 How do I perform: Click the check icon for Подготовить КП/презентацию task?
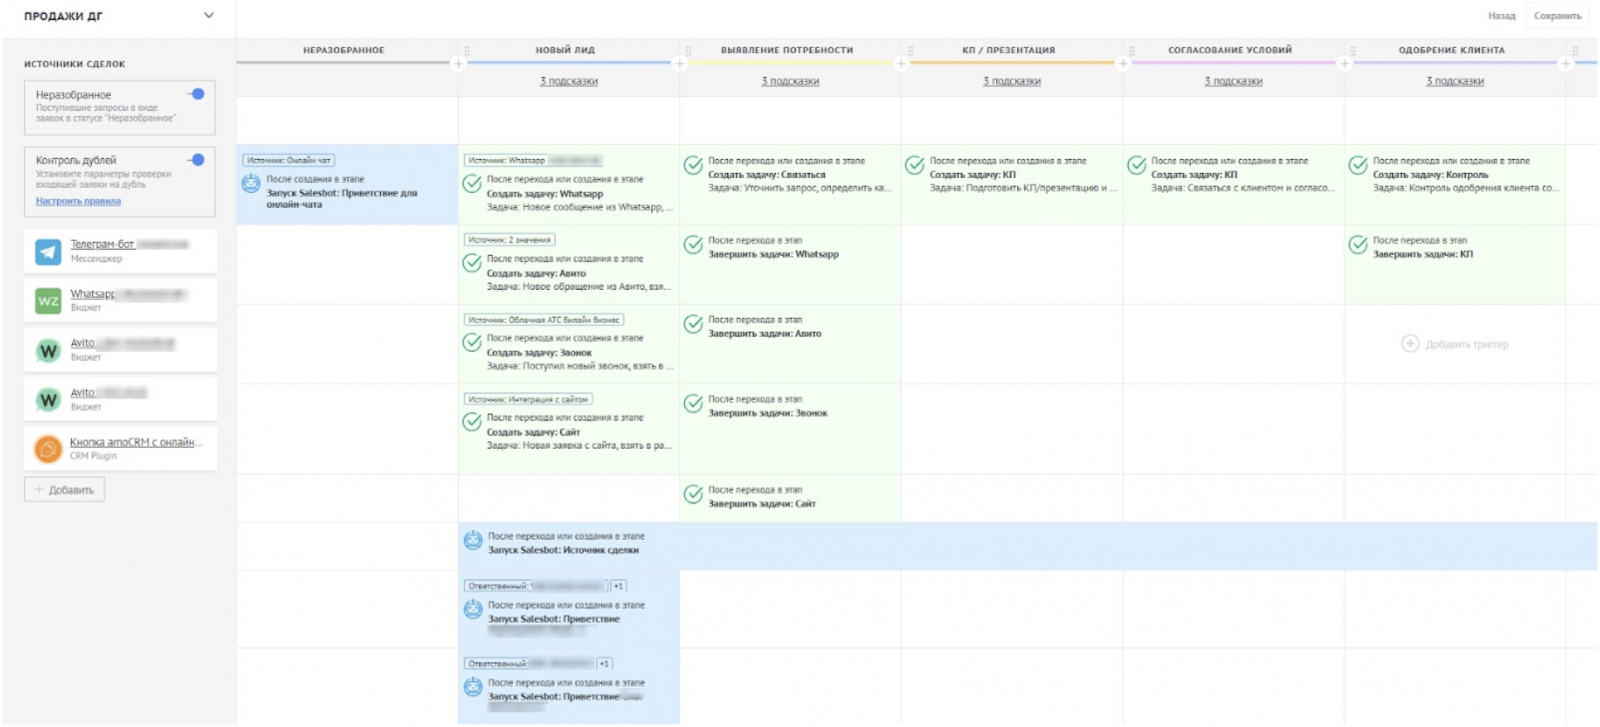click(915, 165)
